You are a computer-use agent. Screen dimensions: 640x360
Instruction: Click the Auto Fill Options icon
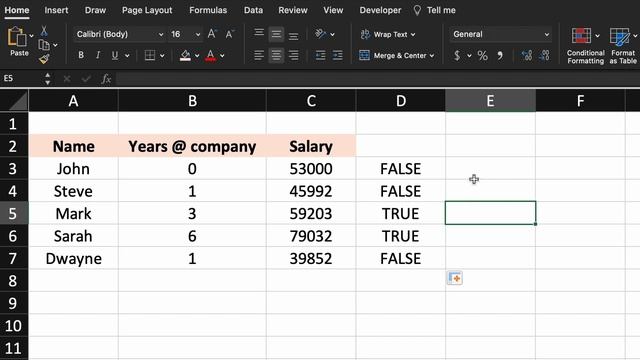pos(455,278)
